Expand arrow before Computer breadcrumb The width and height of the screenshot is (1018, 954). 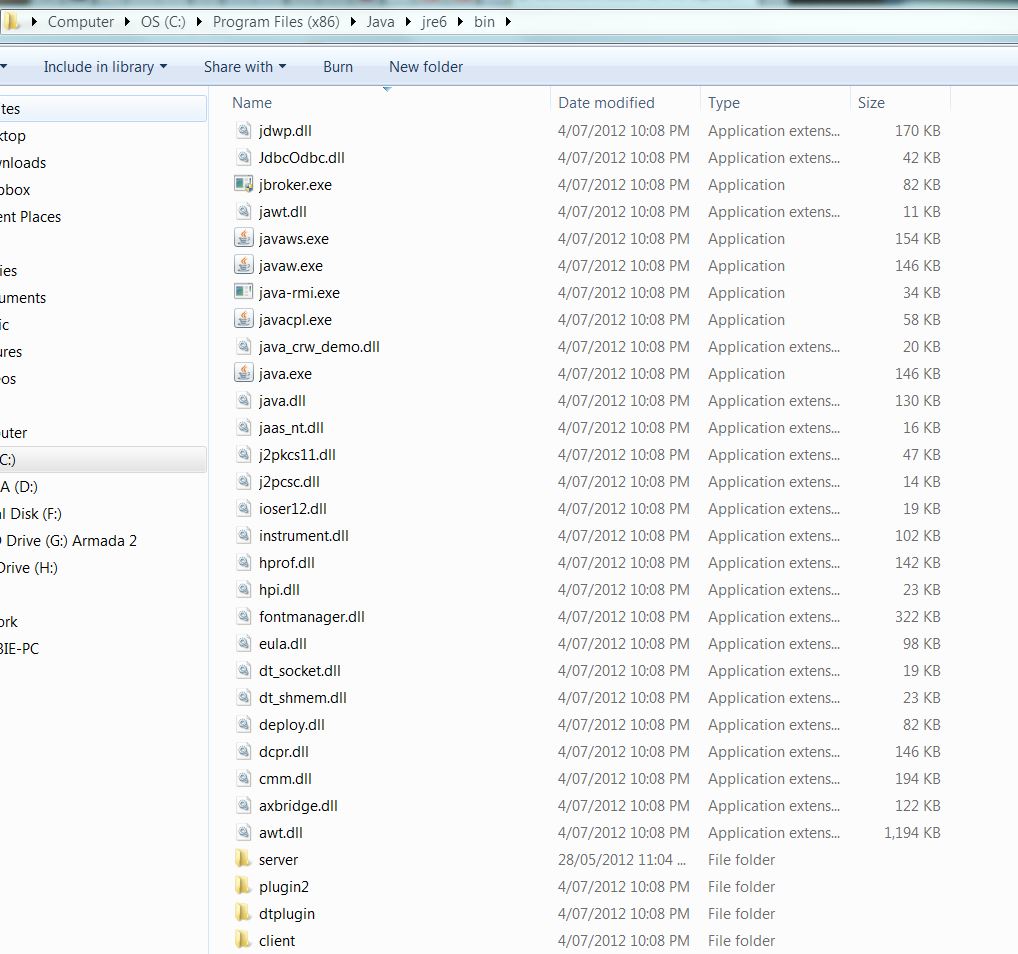pos(34,22)
